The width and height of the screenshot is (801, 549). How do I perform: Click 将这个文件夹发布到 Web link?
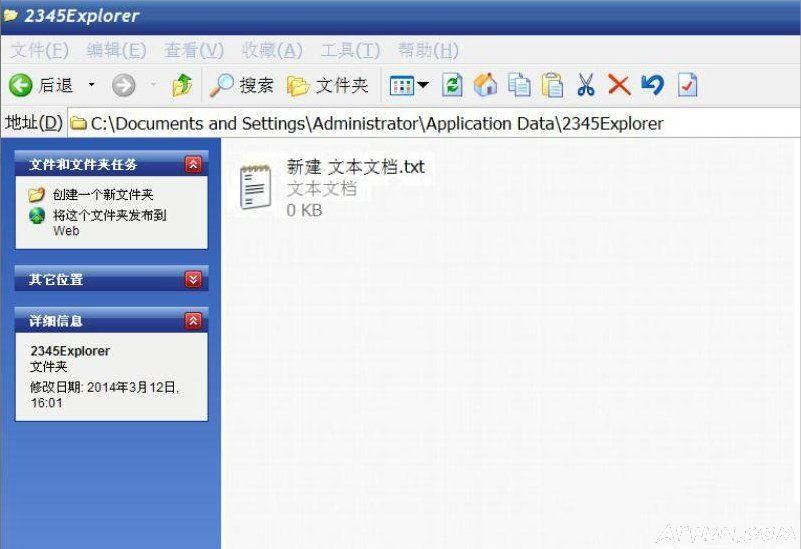[x=109, y=223]
